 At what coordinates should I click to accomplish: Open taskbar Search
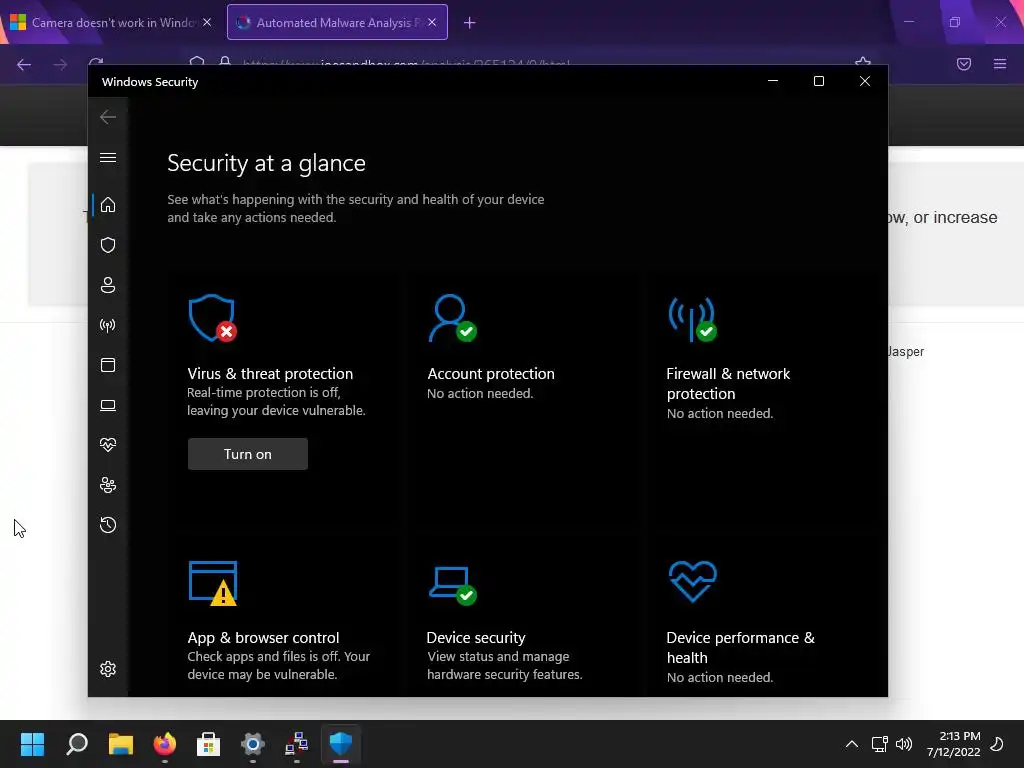pos(77,744)
